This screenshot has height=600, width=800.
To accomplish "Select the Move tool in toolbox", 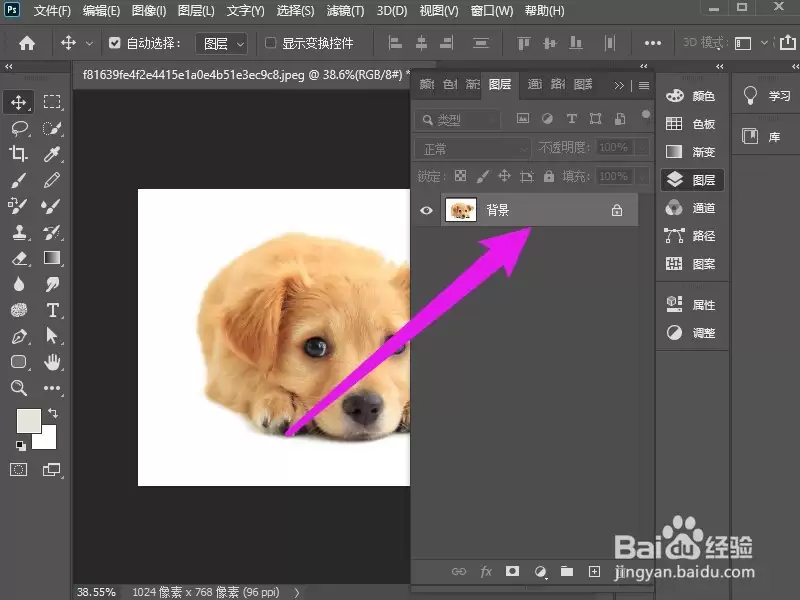I will point(19,102).
